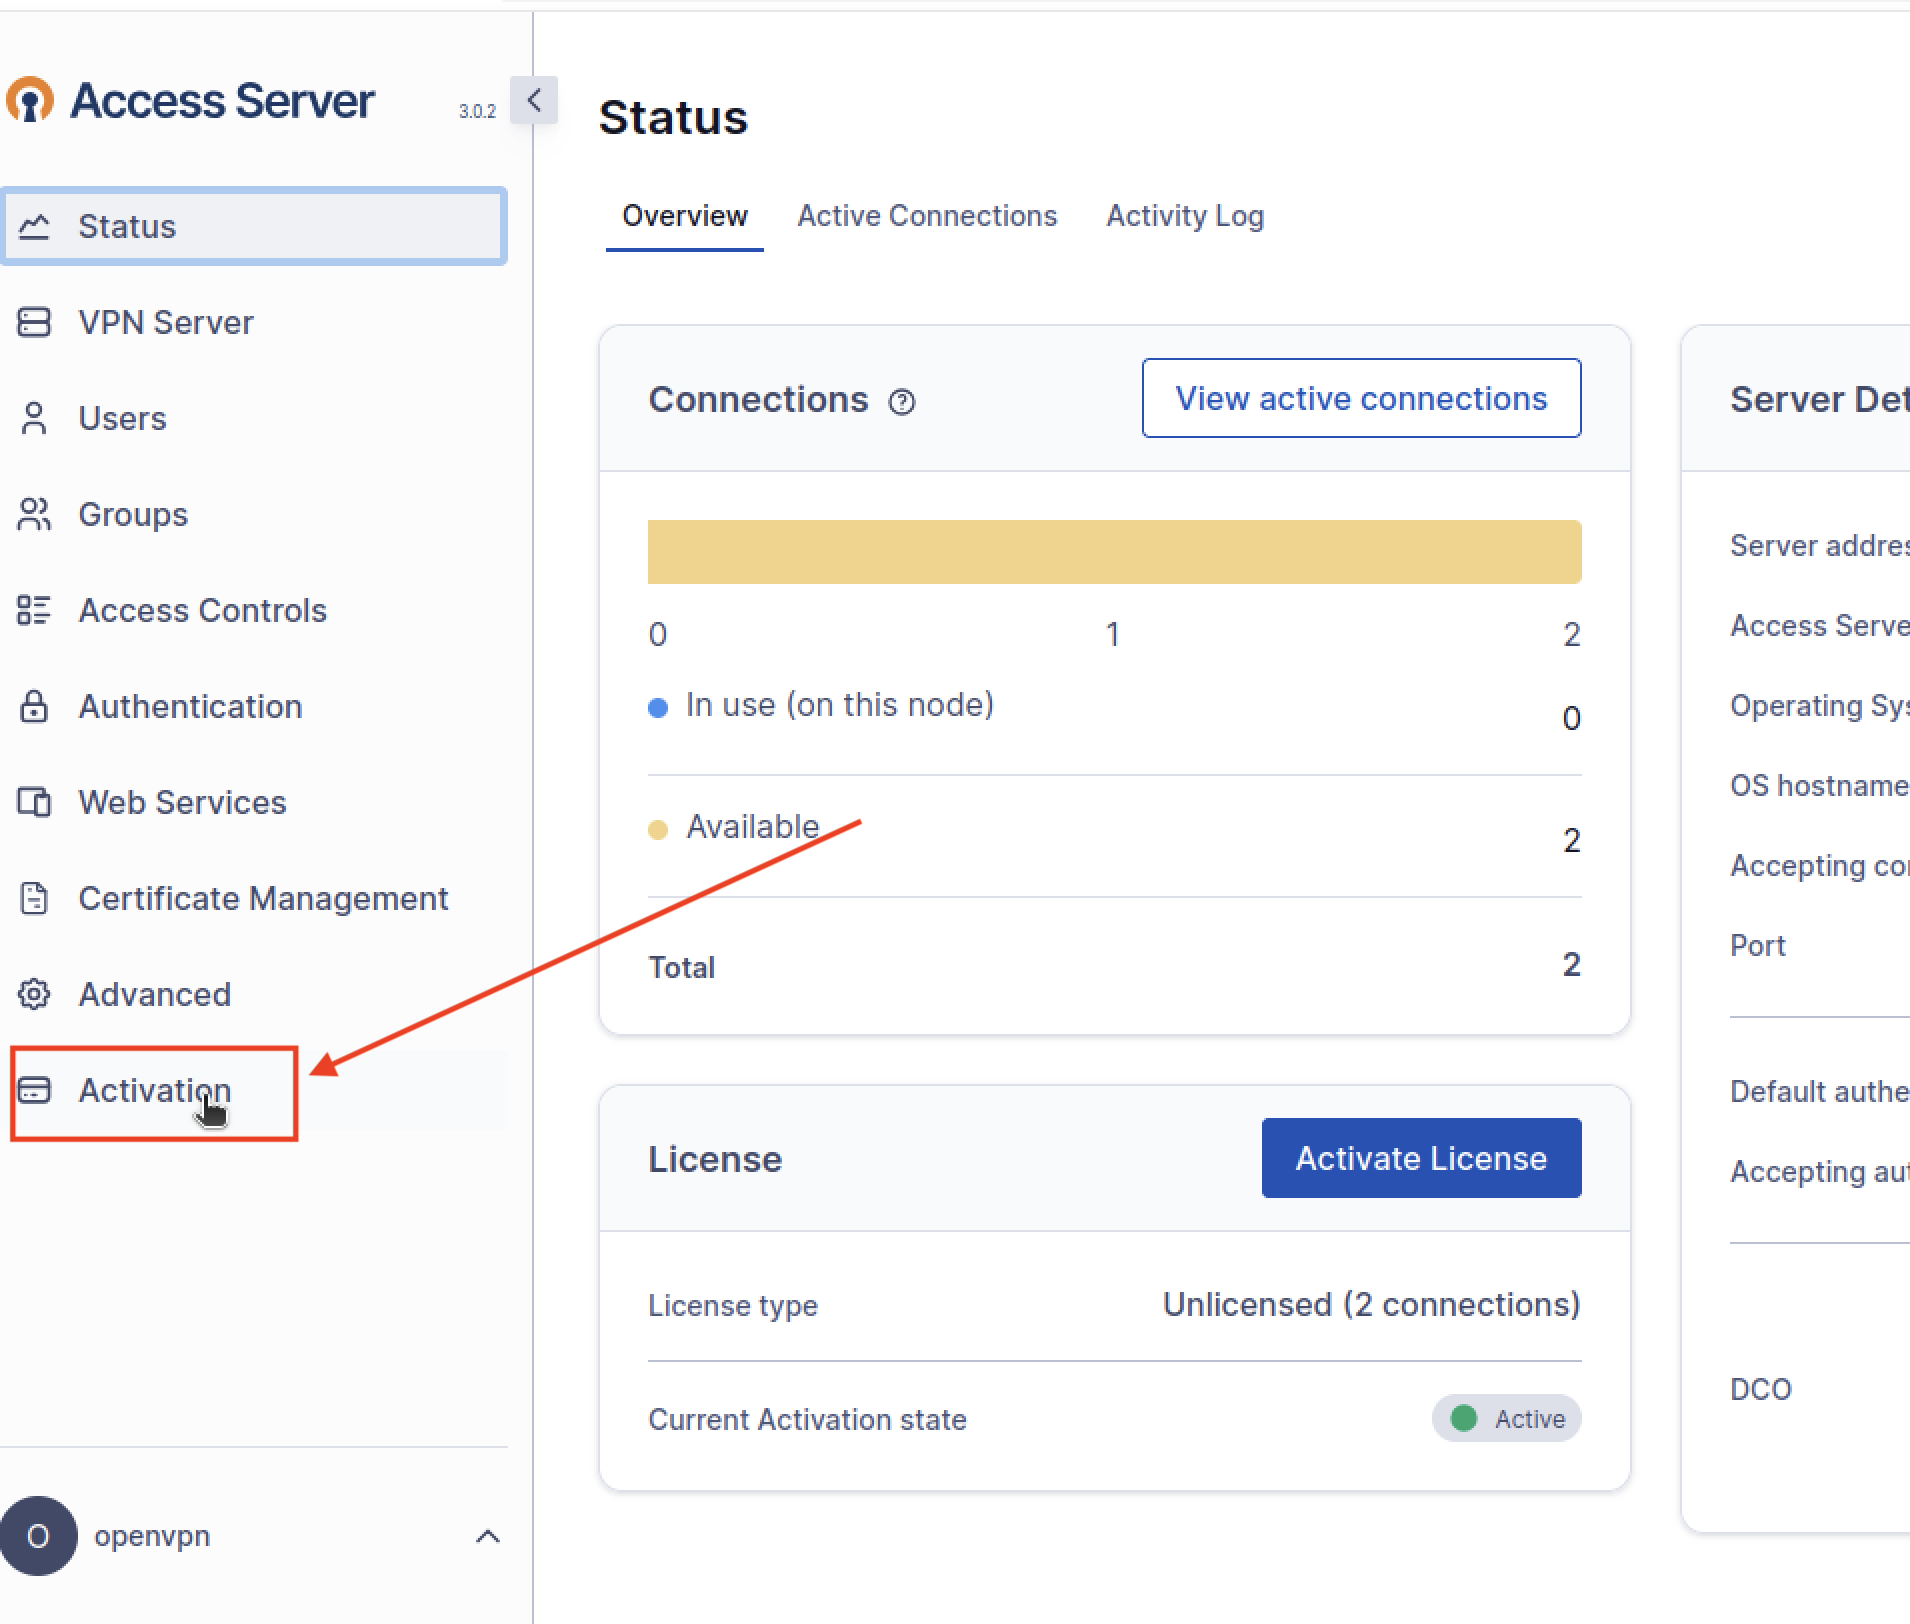Click the Access Controls list icon
The image size is (1910, 1624).
pos(34,610)
